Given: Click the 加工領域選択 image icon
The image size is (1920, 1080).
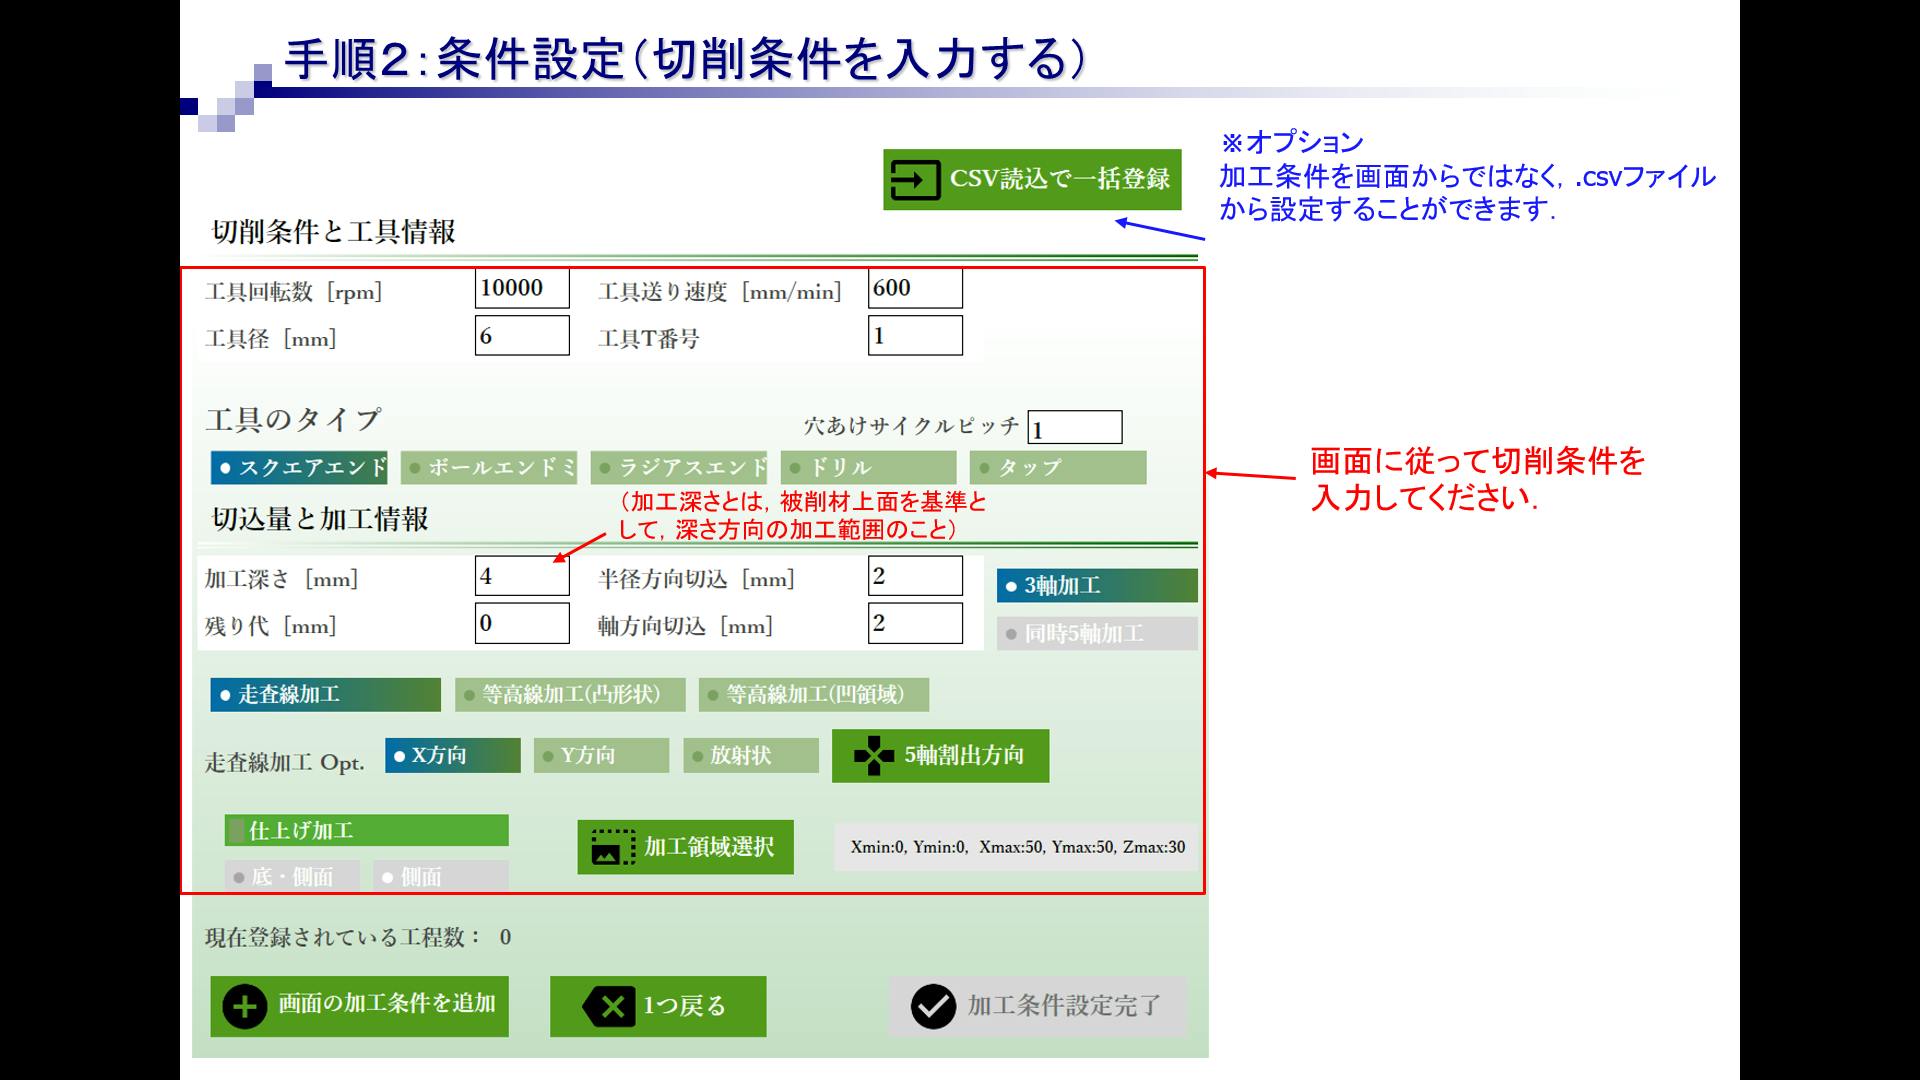Looking at the screenshot, I should (613, 847).
